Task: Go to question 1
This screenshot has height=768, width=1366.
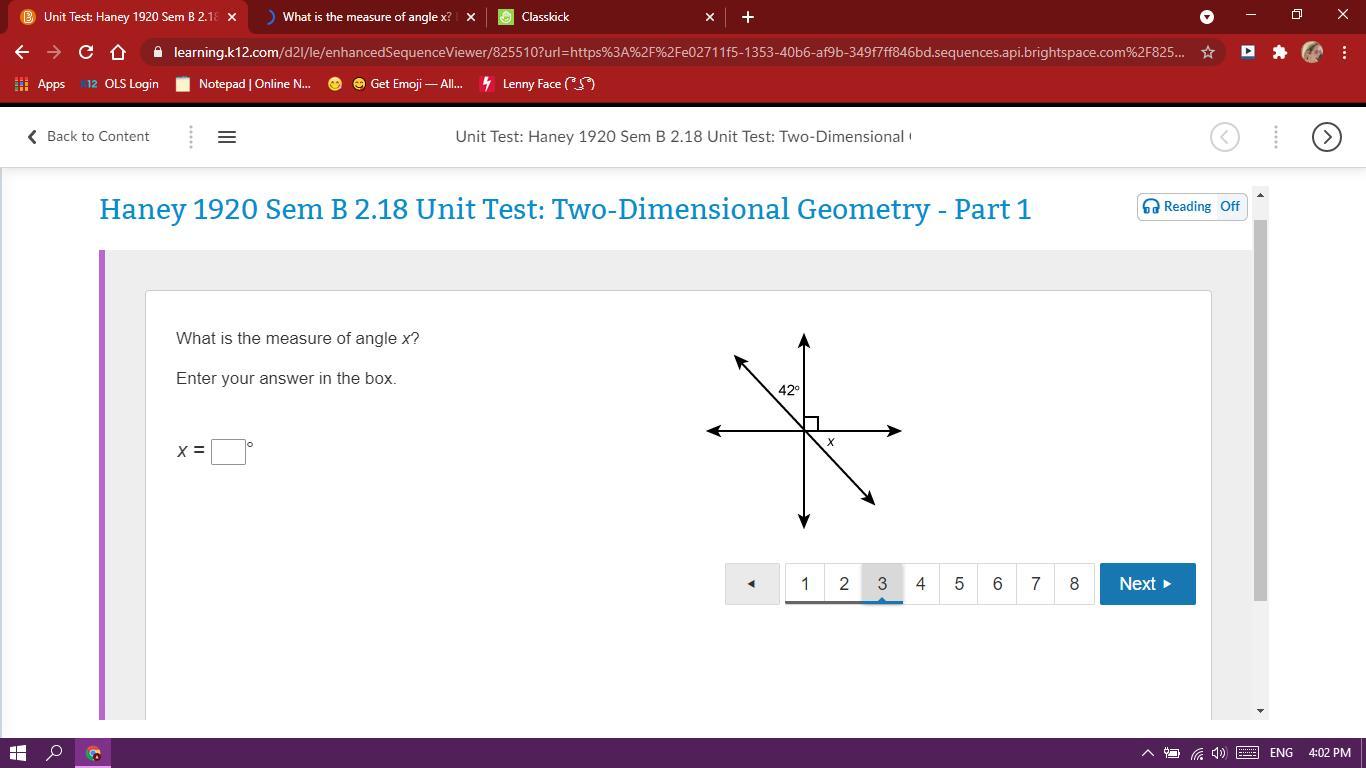Action: (805, 584)
